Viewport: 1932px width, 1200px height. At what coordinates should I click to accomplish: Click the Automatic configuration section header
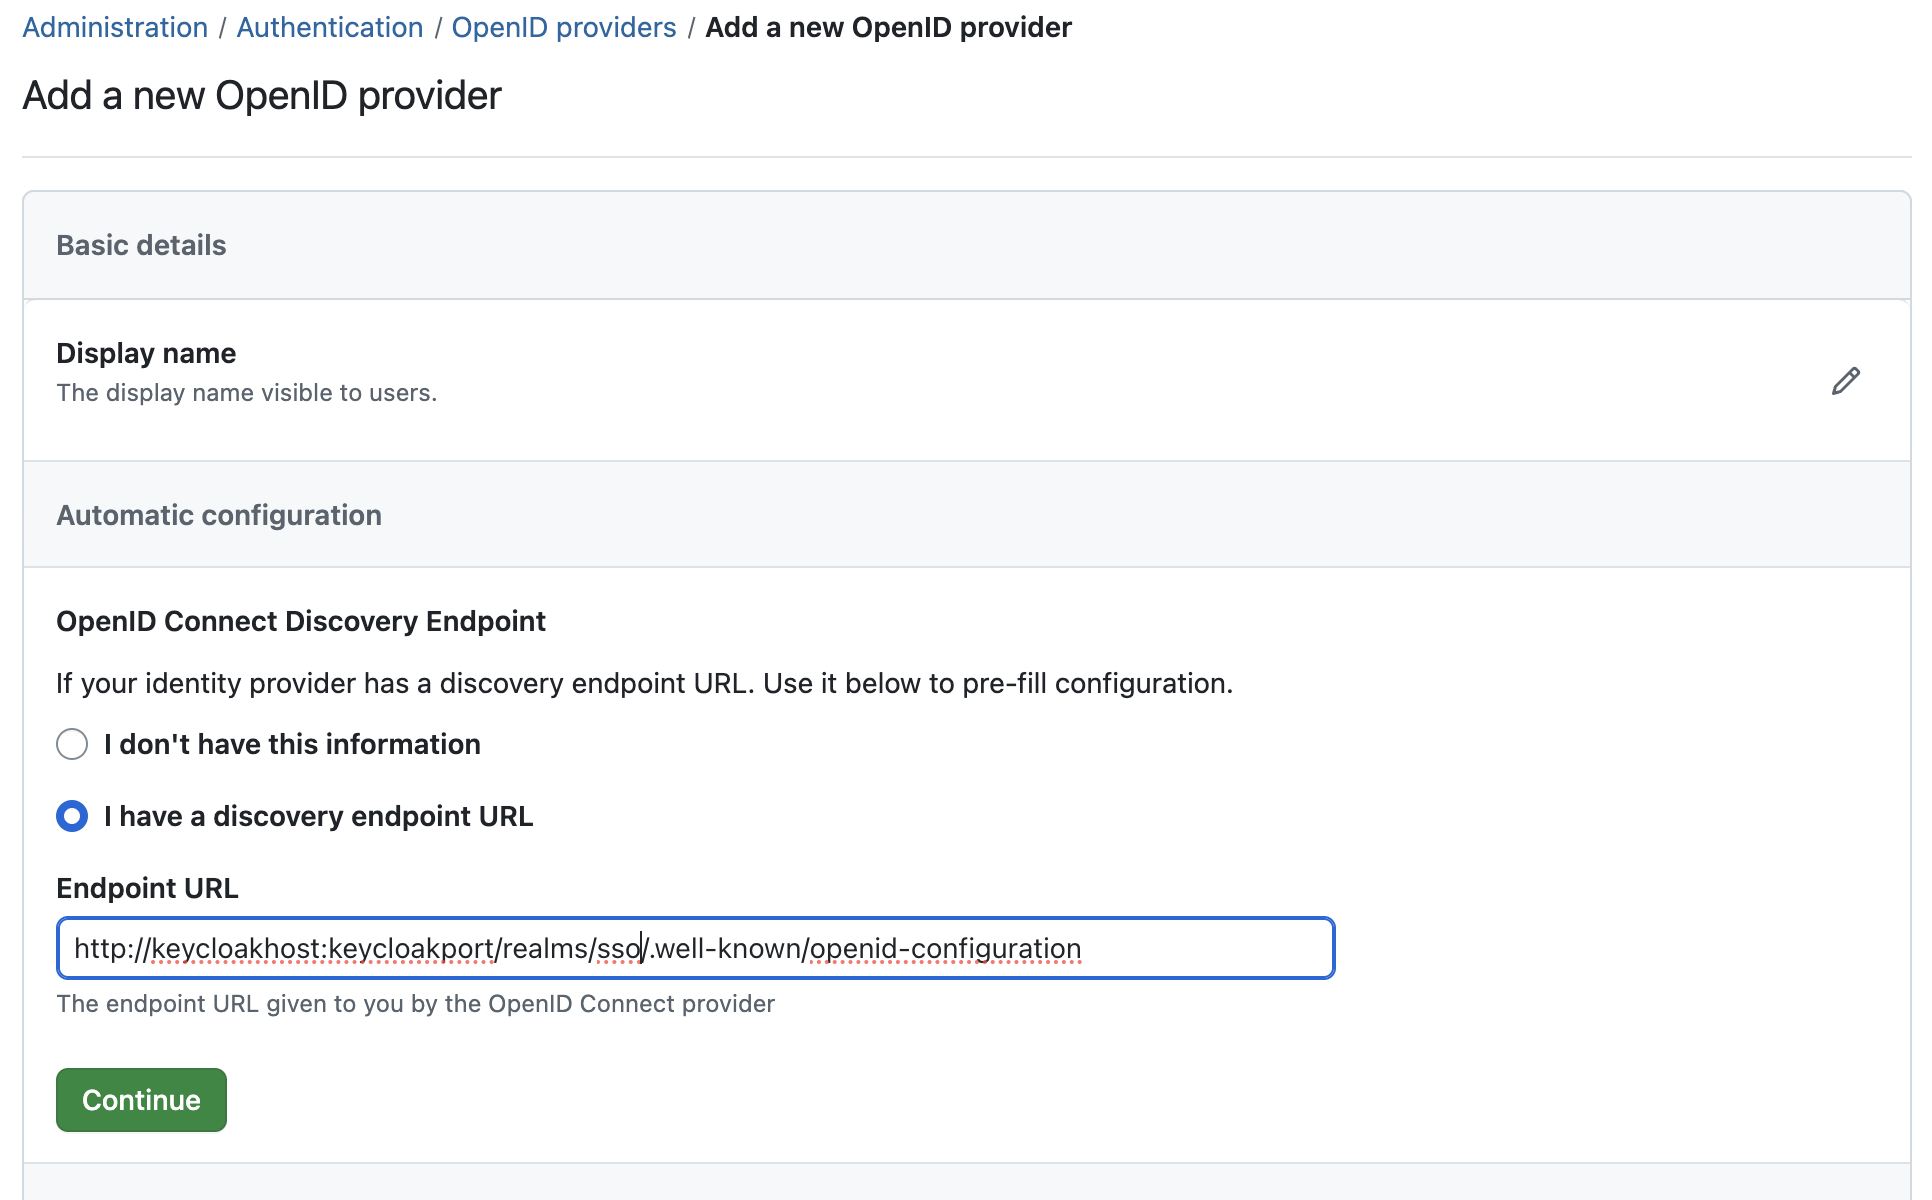coord(219,515)
